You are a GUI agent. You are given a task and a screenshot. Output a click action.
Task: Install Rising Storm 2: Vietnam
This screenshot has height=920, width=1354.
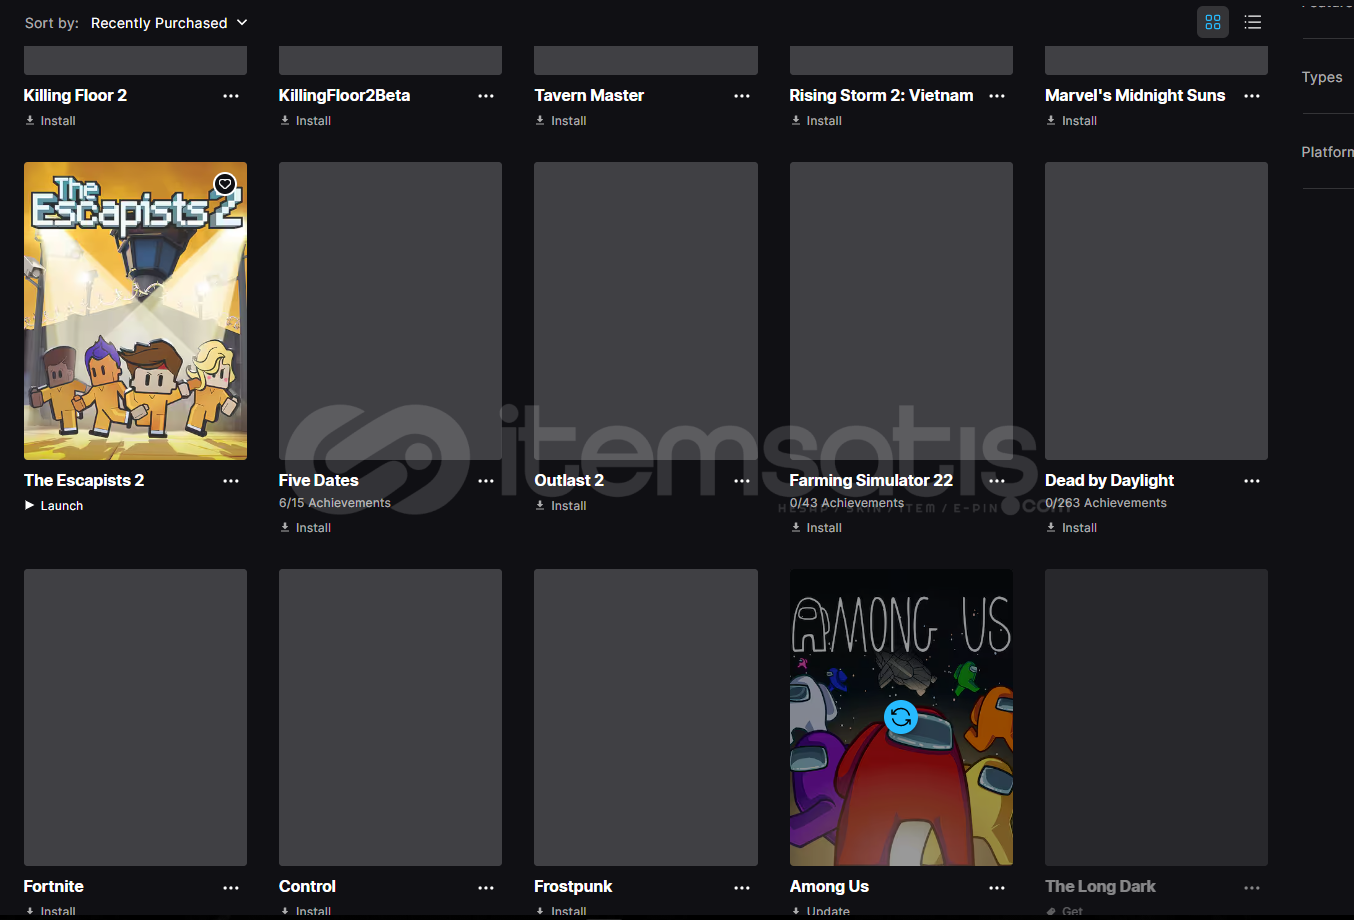click(816, 121)
